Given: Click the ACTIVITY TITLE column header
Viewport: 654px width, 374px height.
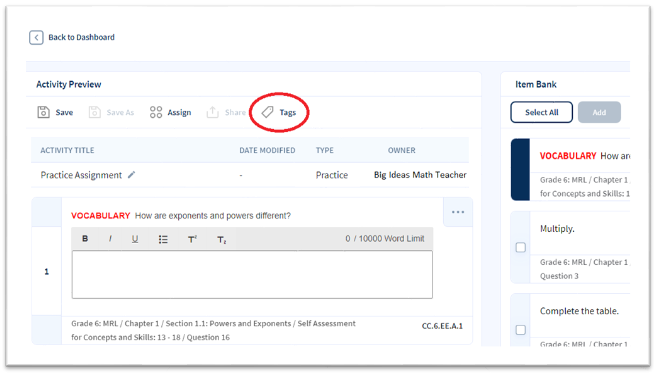Looking at the screenshot, I should [x=67, y=150].
